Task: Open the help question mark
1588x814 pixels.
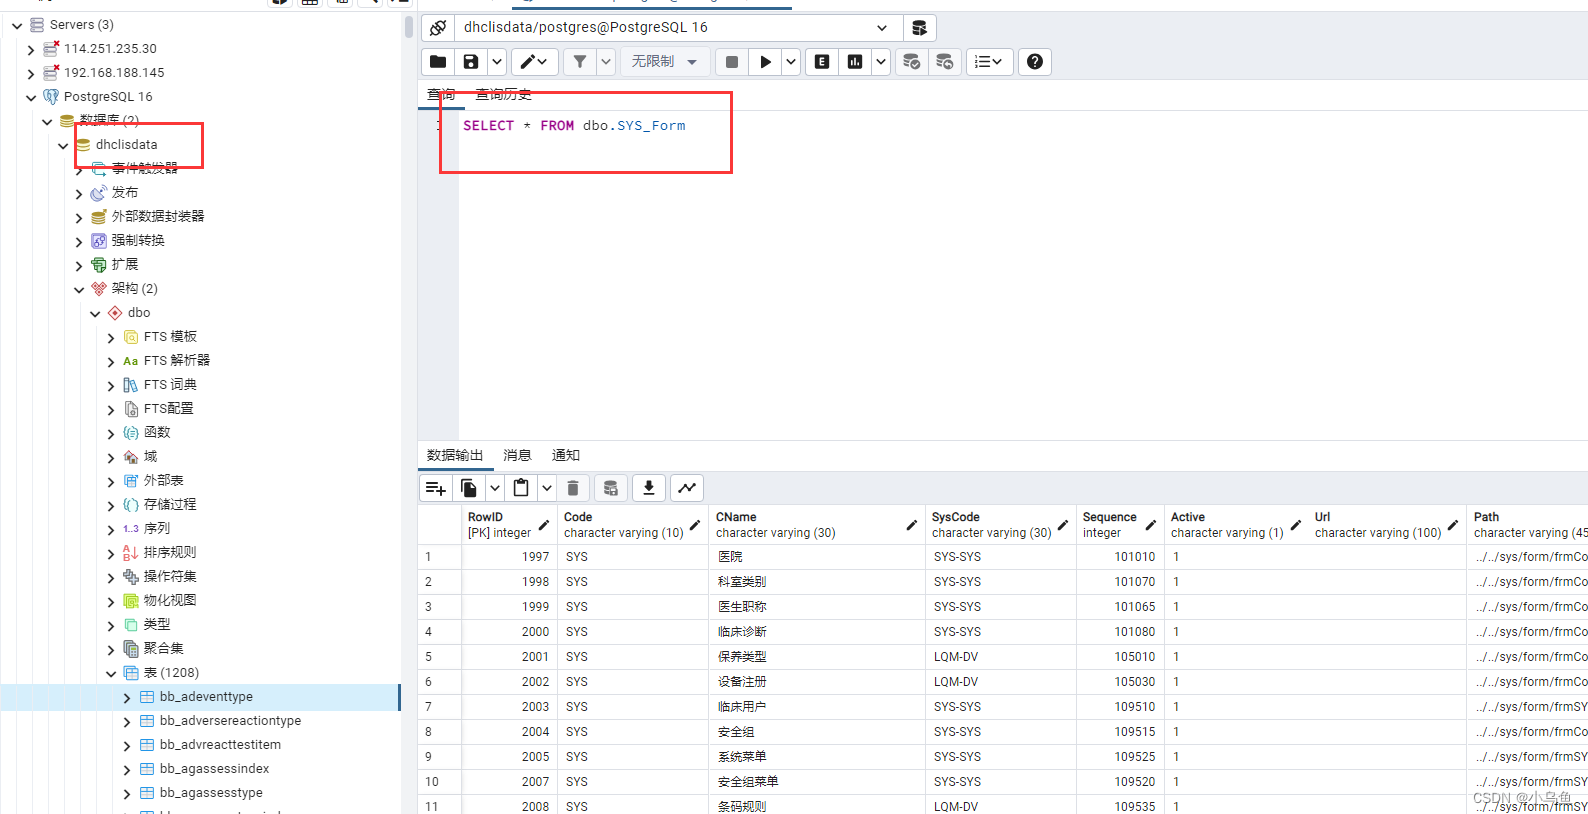Action: 1035,62
